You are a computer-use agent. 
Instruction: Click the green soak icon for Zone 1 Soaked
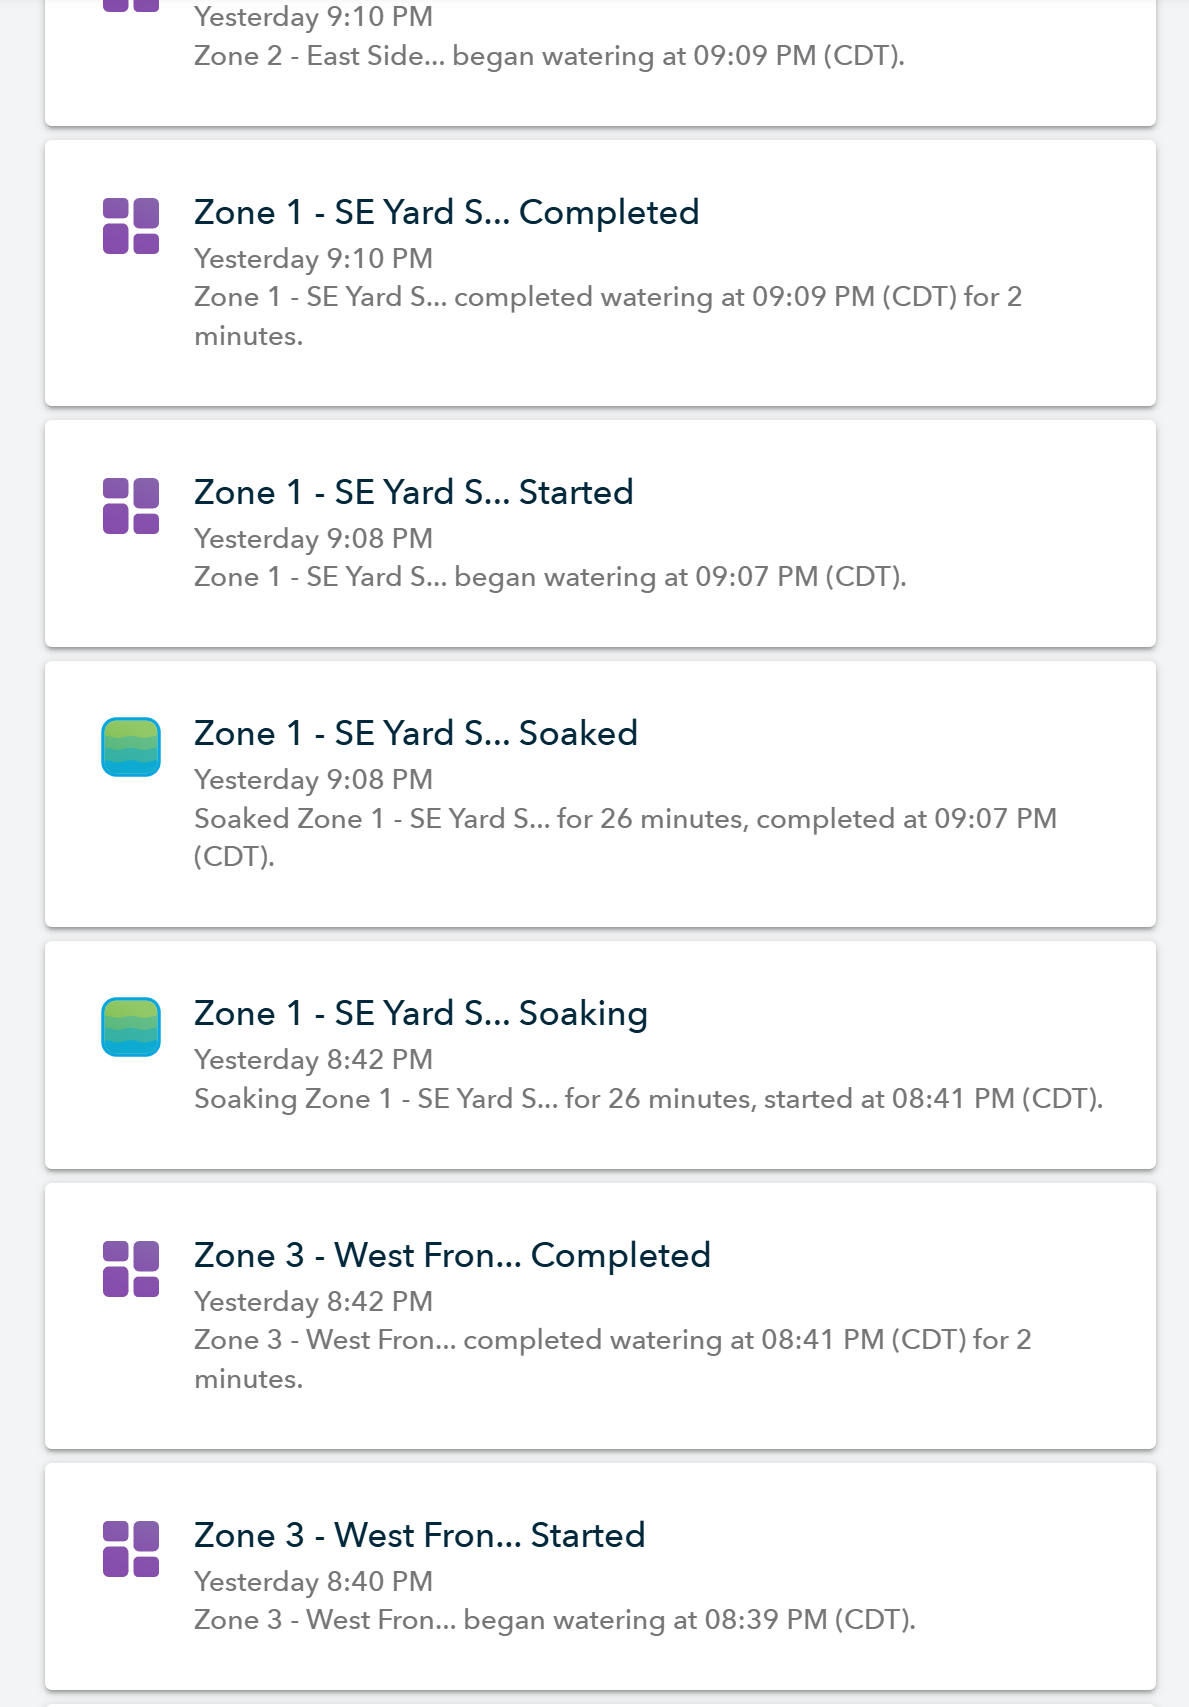point(131,747)
